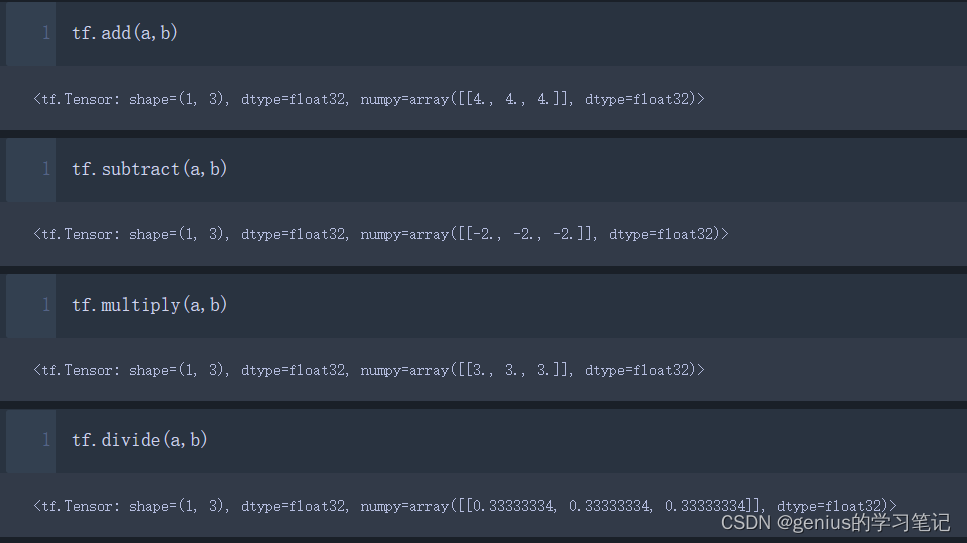Screen dimensions: 967x543
Task: Select the multiply output with 3., 3., 3.
Action: [369, 370]
